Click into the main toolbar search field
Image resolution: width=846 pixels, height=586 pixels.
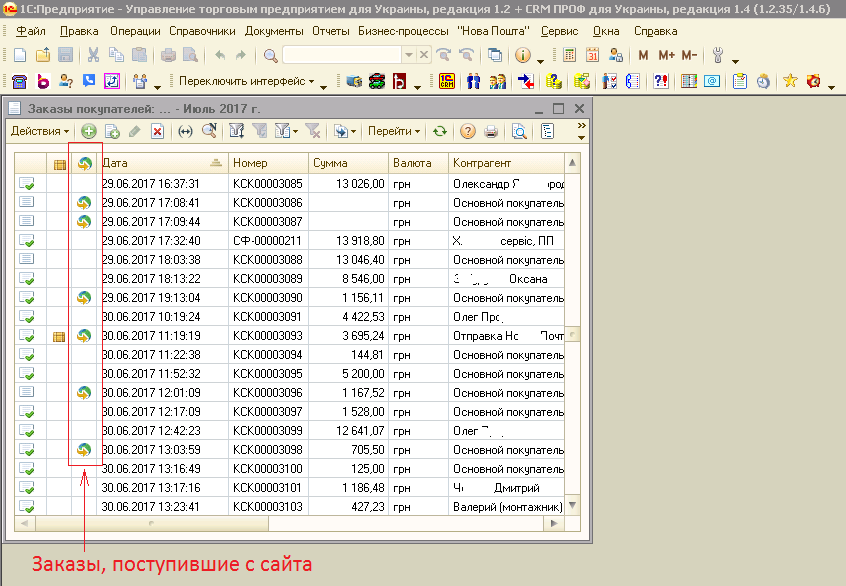pos(342,54)
